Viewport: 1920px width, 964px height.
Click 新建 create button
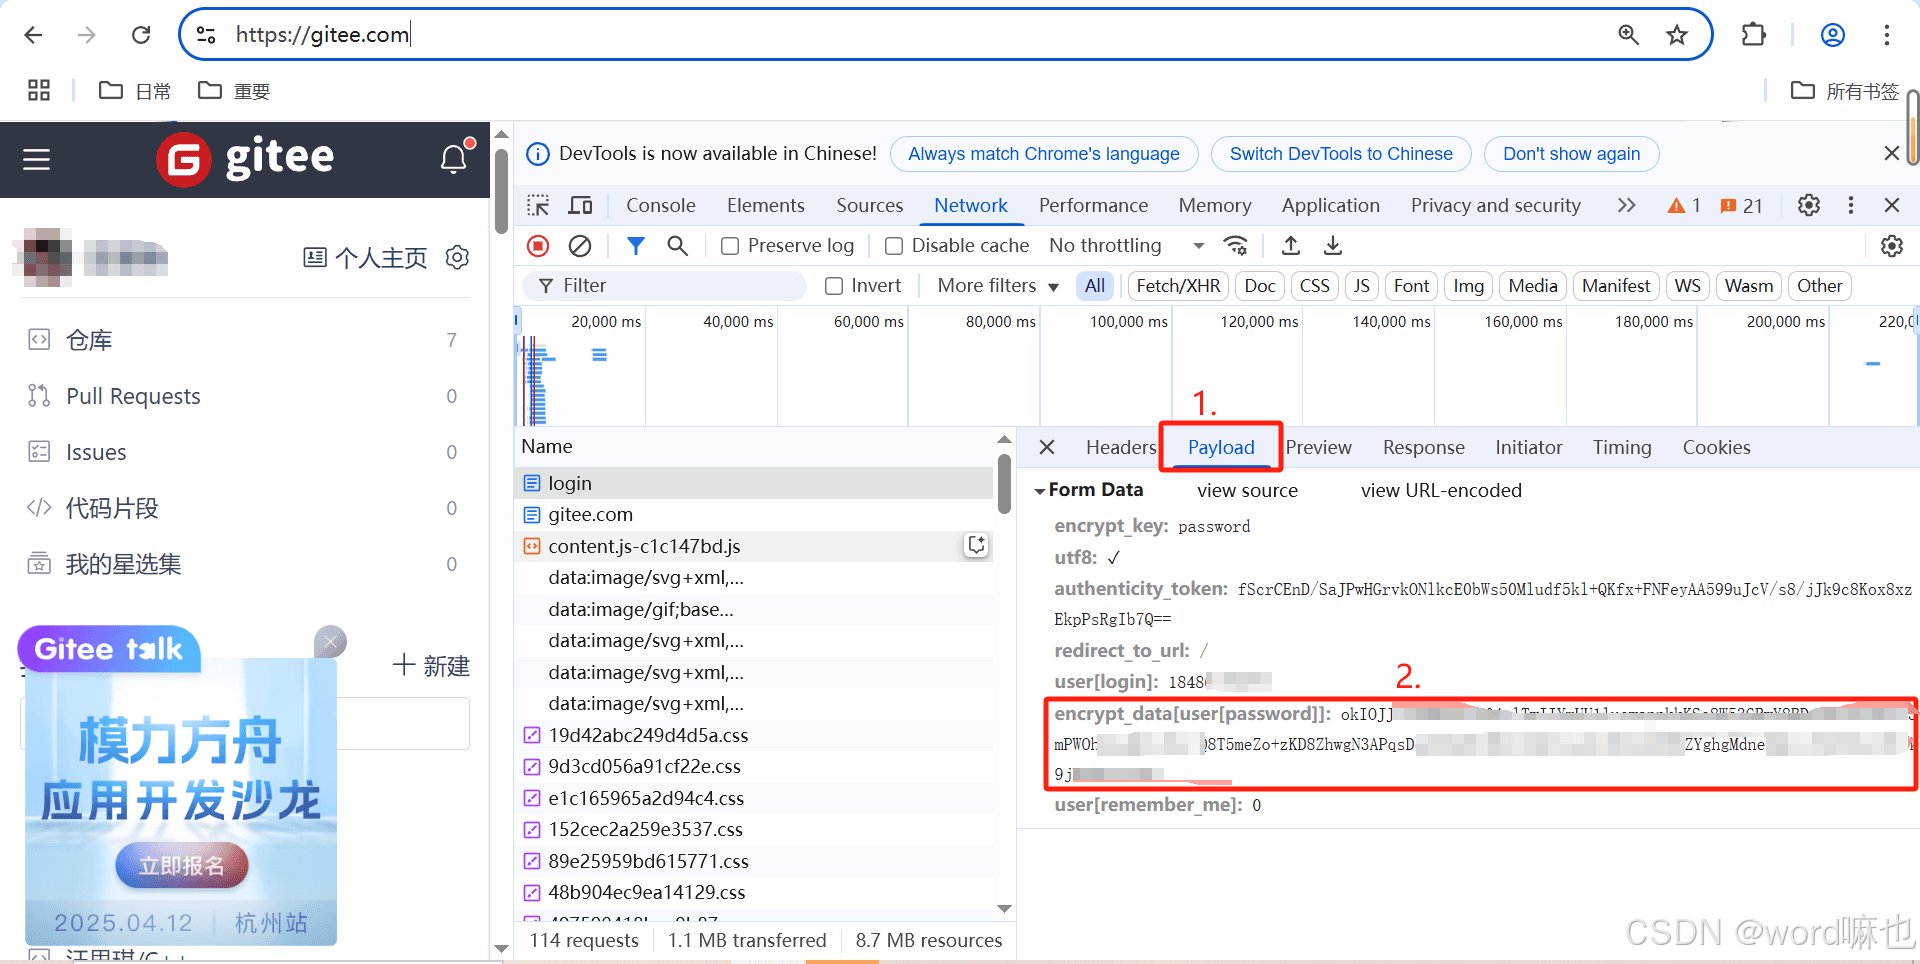coord(431,666)
